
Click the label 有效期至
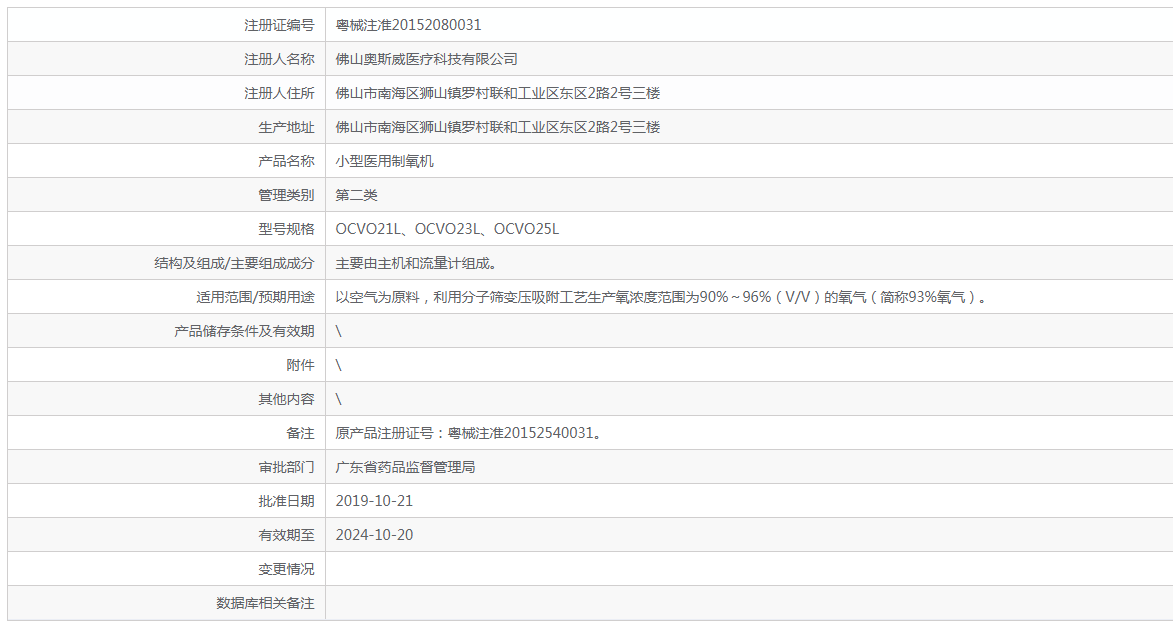287,535
